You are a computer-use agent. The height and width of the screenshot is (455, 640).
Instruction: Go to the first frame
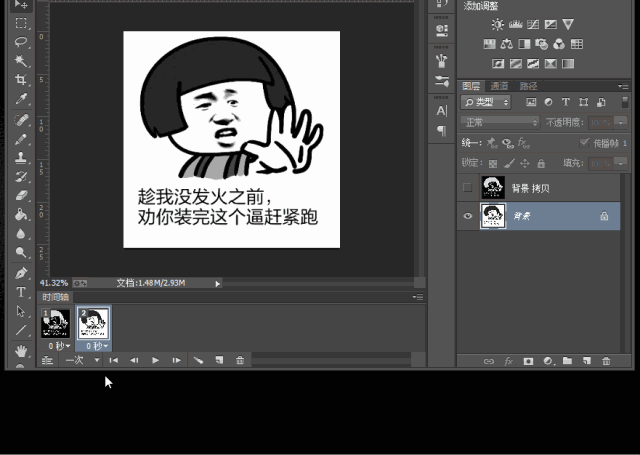[x=114, y=360]
